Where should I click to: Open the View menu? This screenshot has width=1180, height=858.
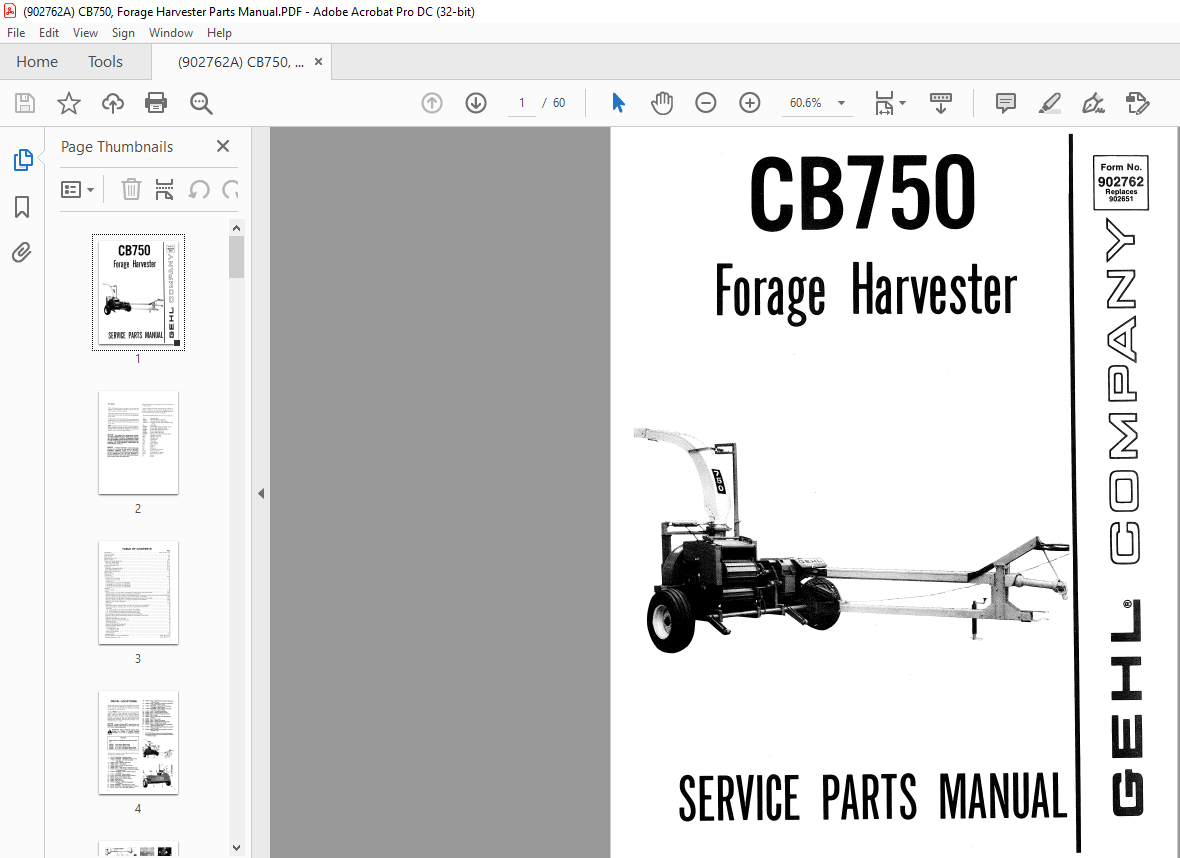click(x=85, y=32)
